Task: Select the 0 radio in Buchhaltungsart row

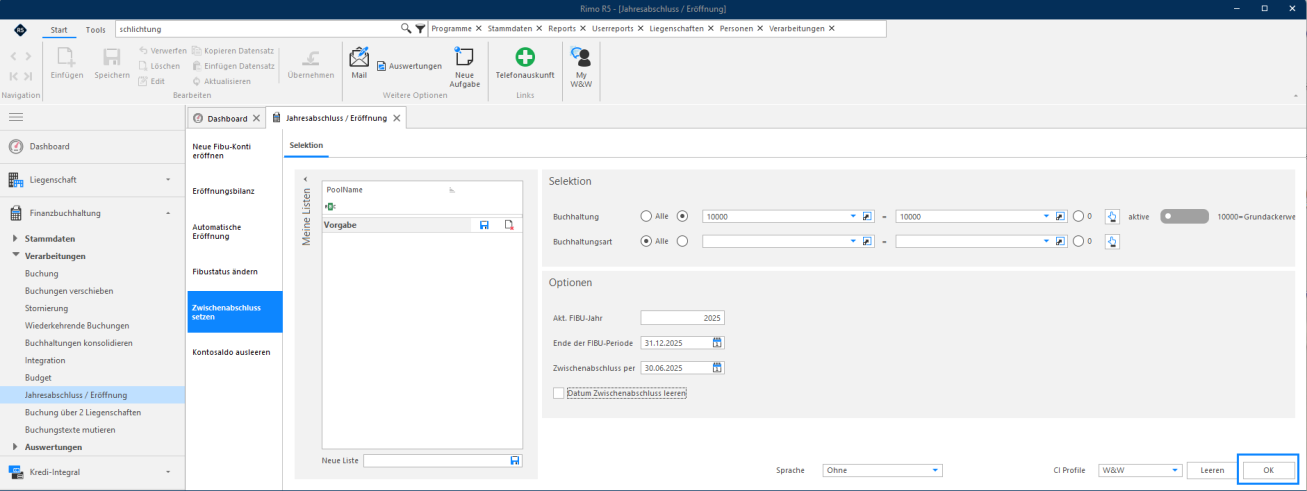Action: click(x=1078, y=241)
